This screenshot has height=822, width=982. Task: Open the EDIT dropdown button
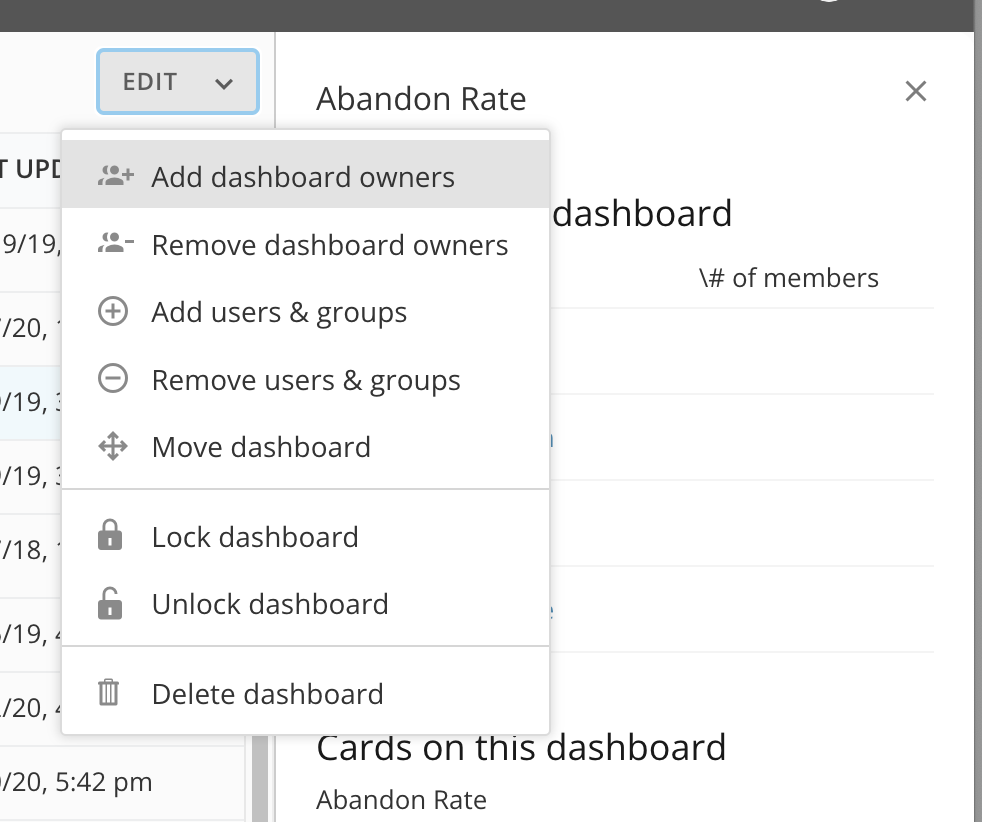178,81
